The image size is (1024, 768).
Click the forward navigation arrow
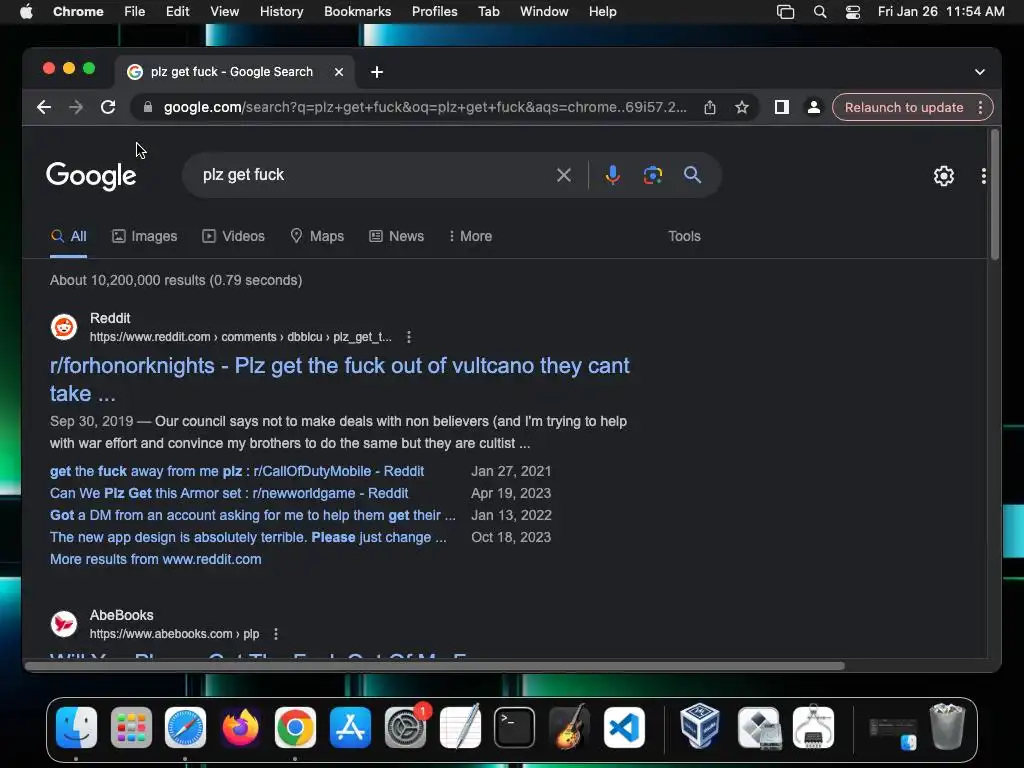point(76,107)
